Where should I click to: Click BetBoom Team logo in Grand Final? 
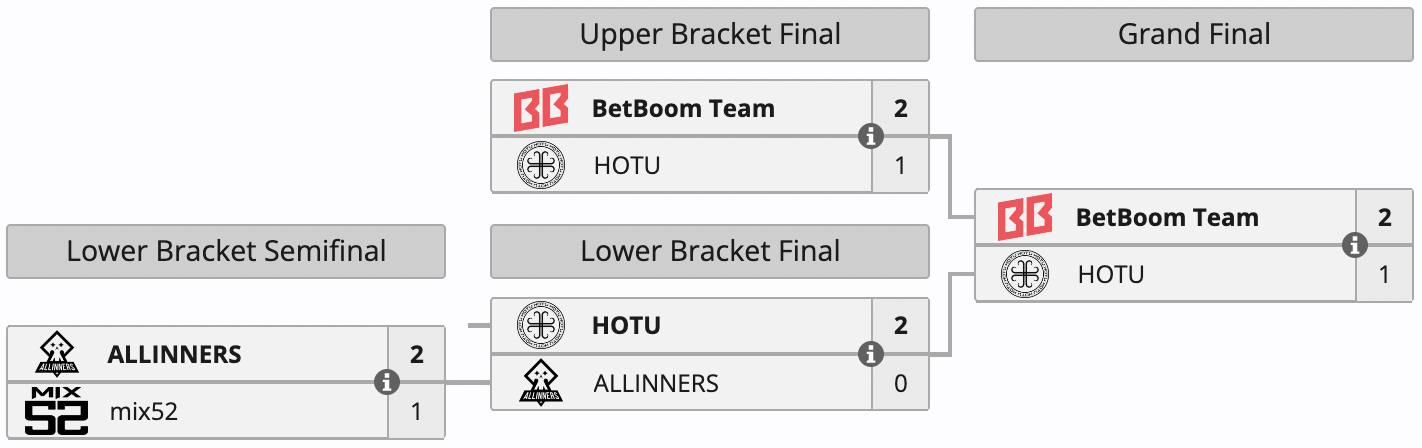click(1024, 218)
